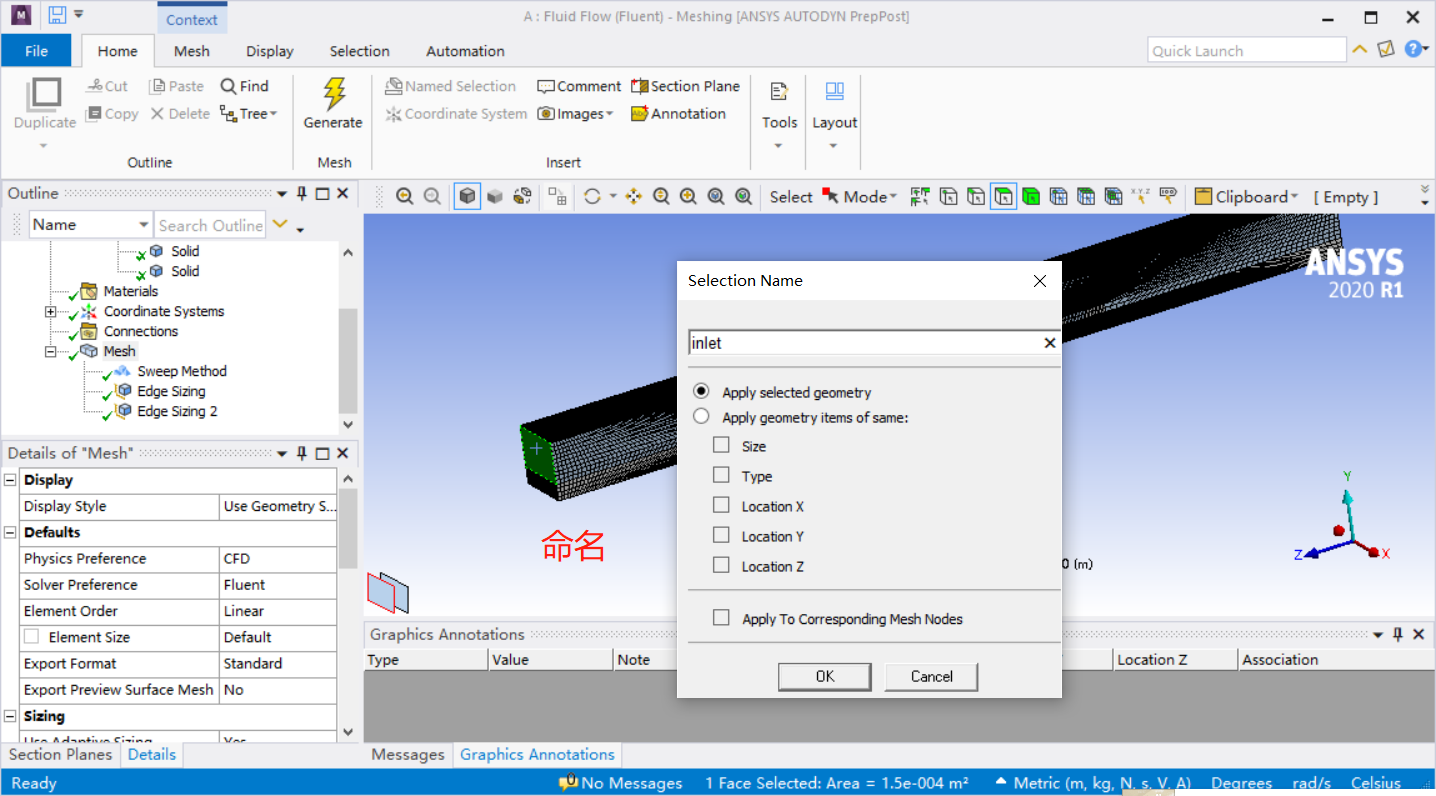Image resolution: width=1436 pixels, height=796 pixels.
Task: Open the Section Planes panel tab
Action: coord(61,755)
